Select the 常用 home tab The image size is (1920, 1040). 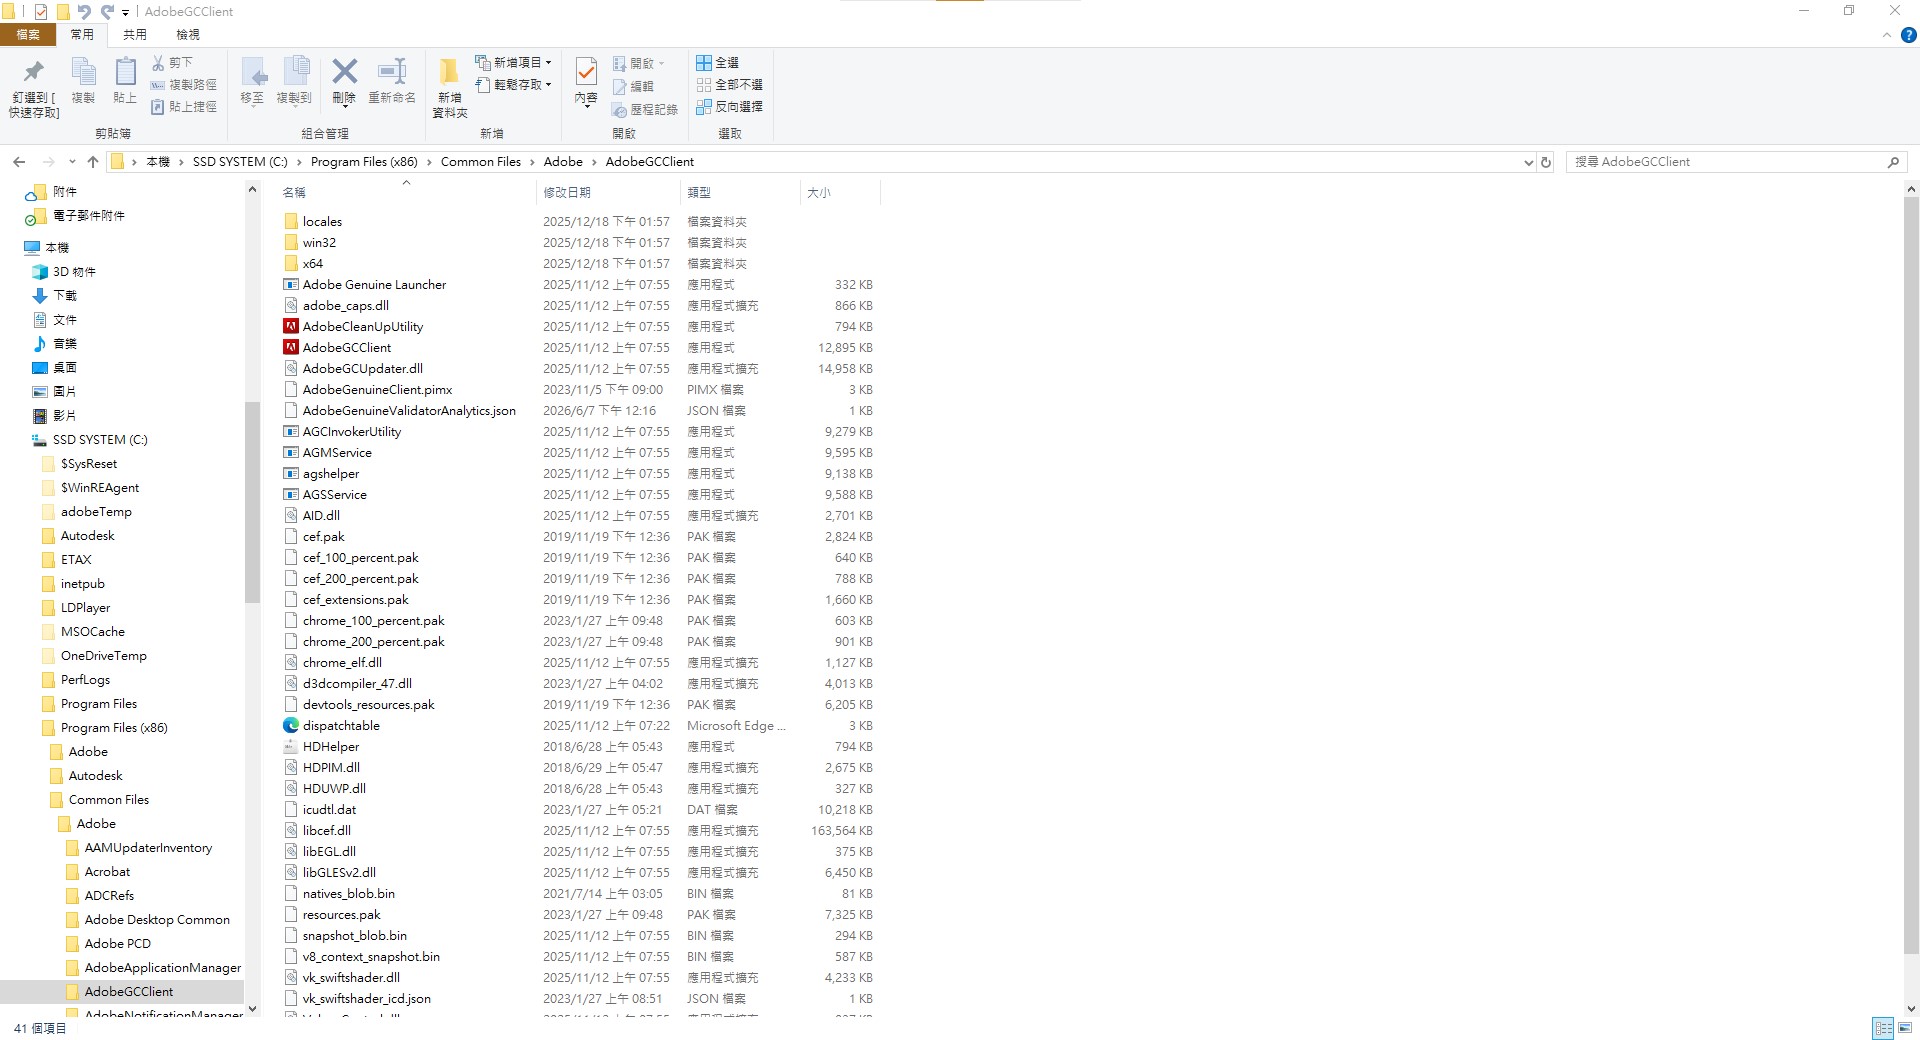tap(82, 35)
